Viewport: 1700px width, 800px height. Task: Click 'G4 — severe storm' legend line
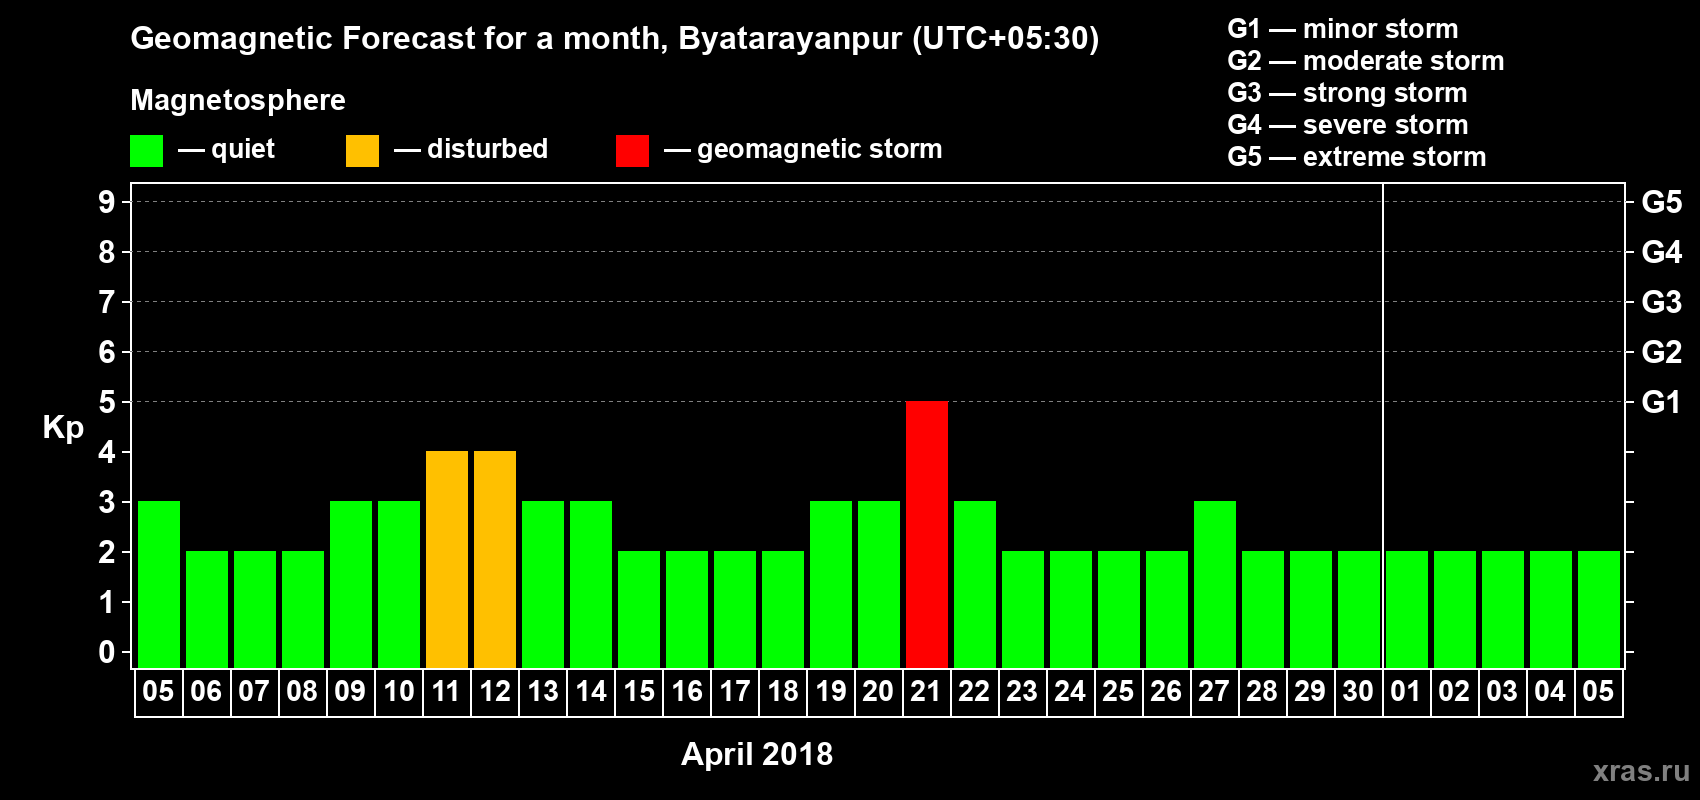(1348, 125)
